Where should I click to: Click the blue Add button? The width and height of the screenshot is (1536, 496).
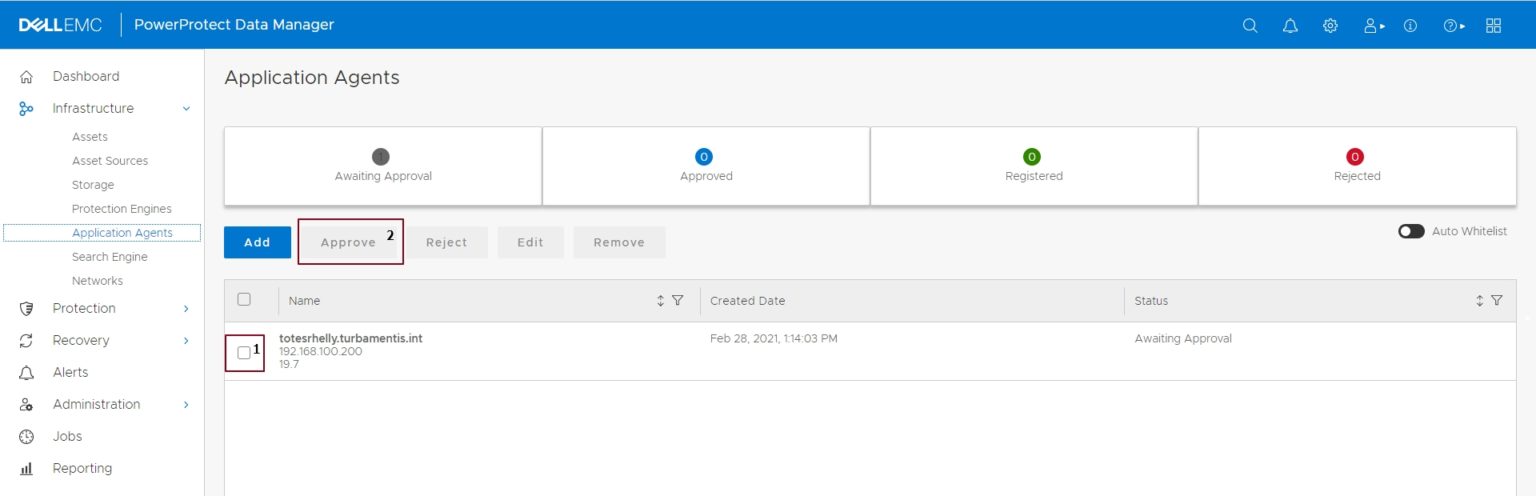coord(257,242)
